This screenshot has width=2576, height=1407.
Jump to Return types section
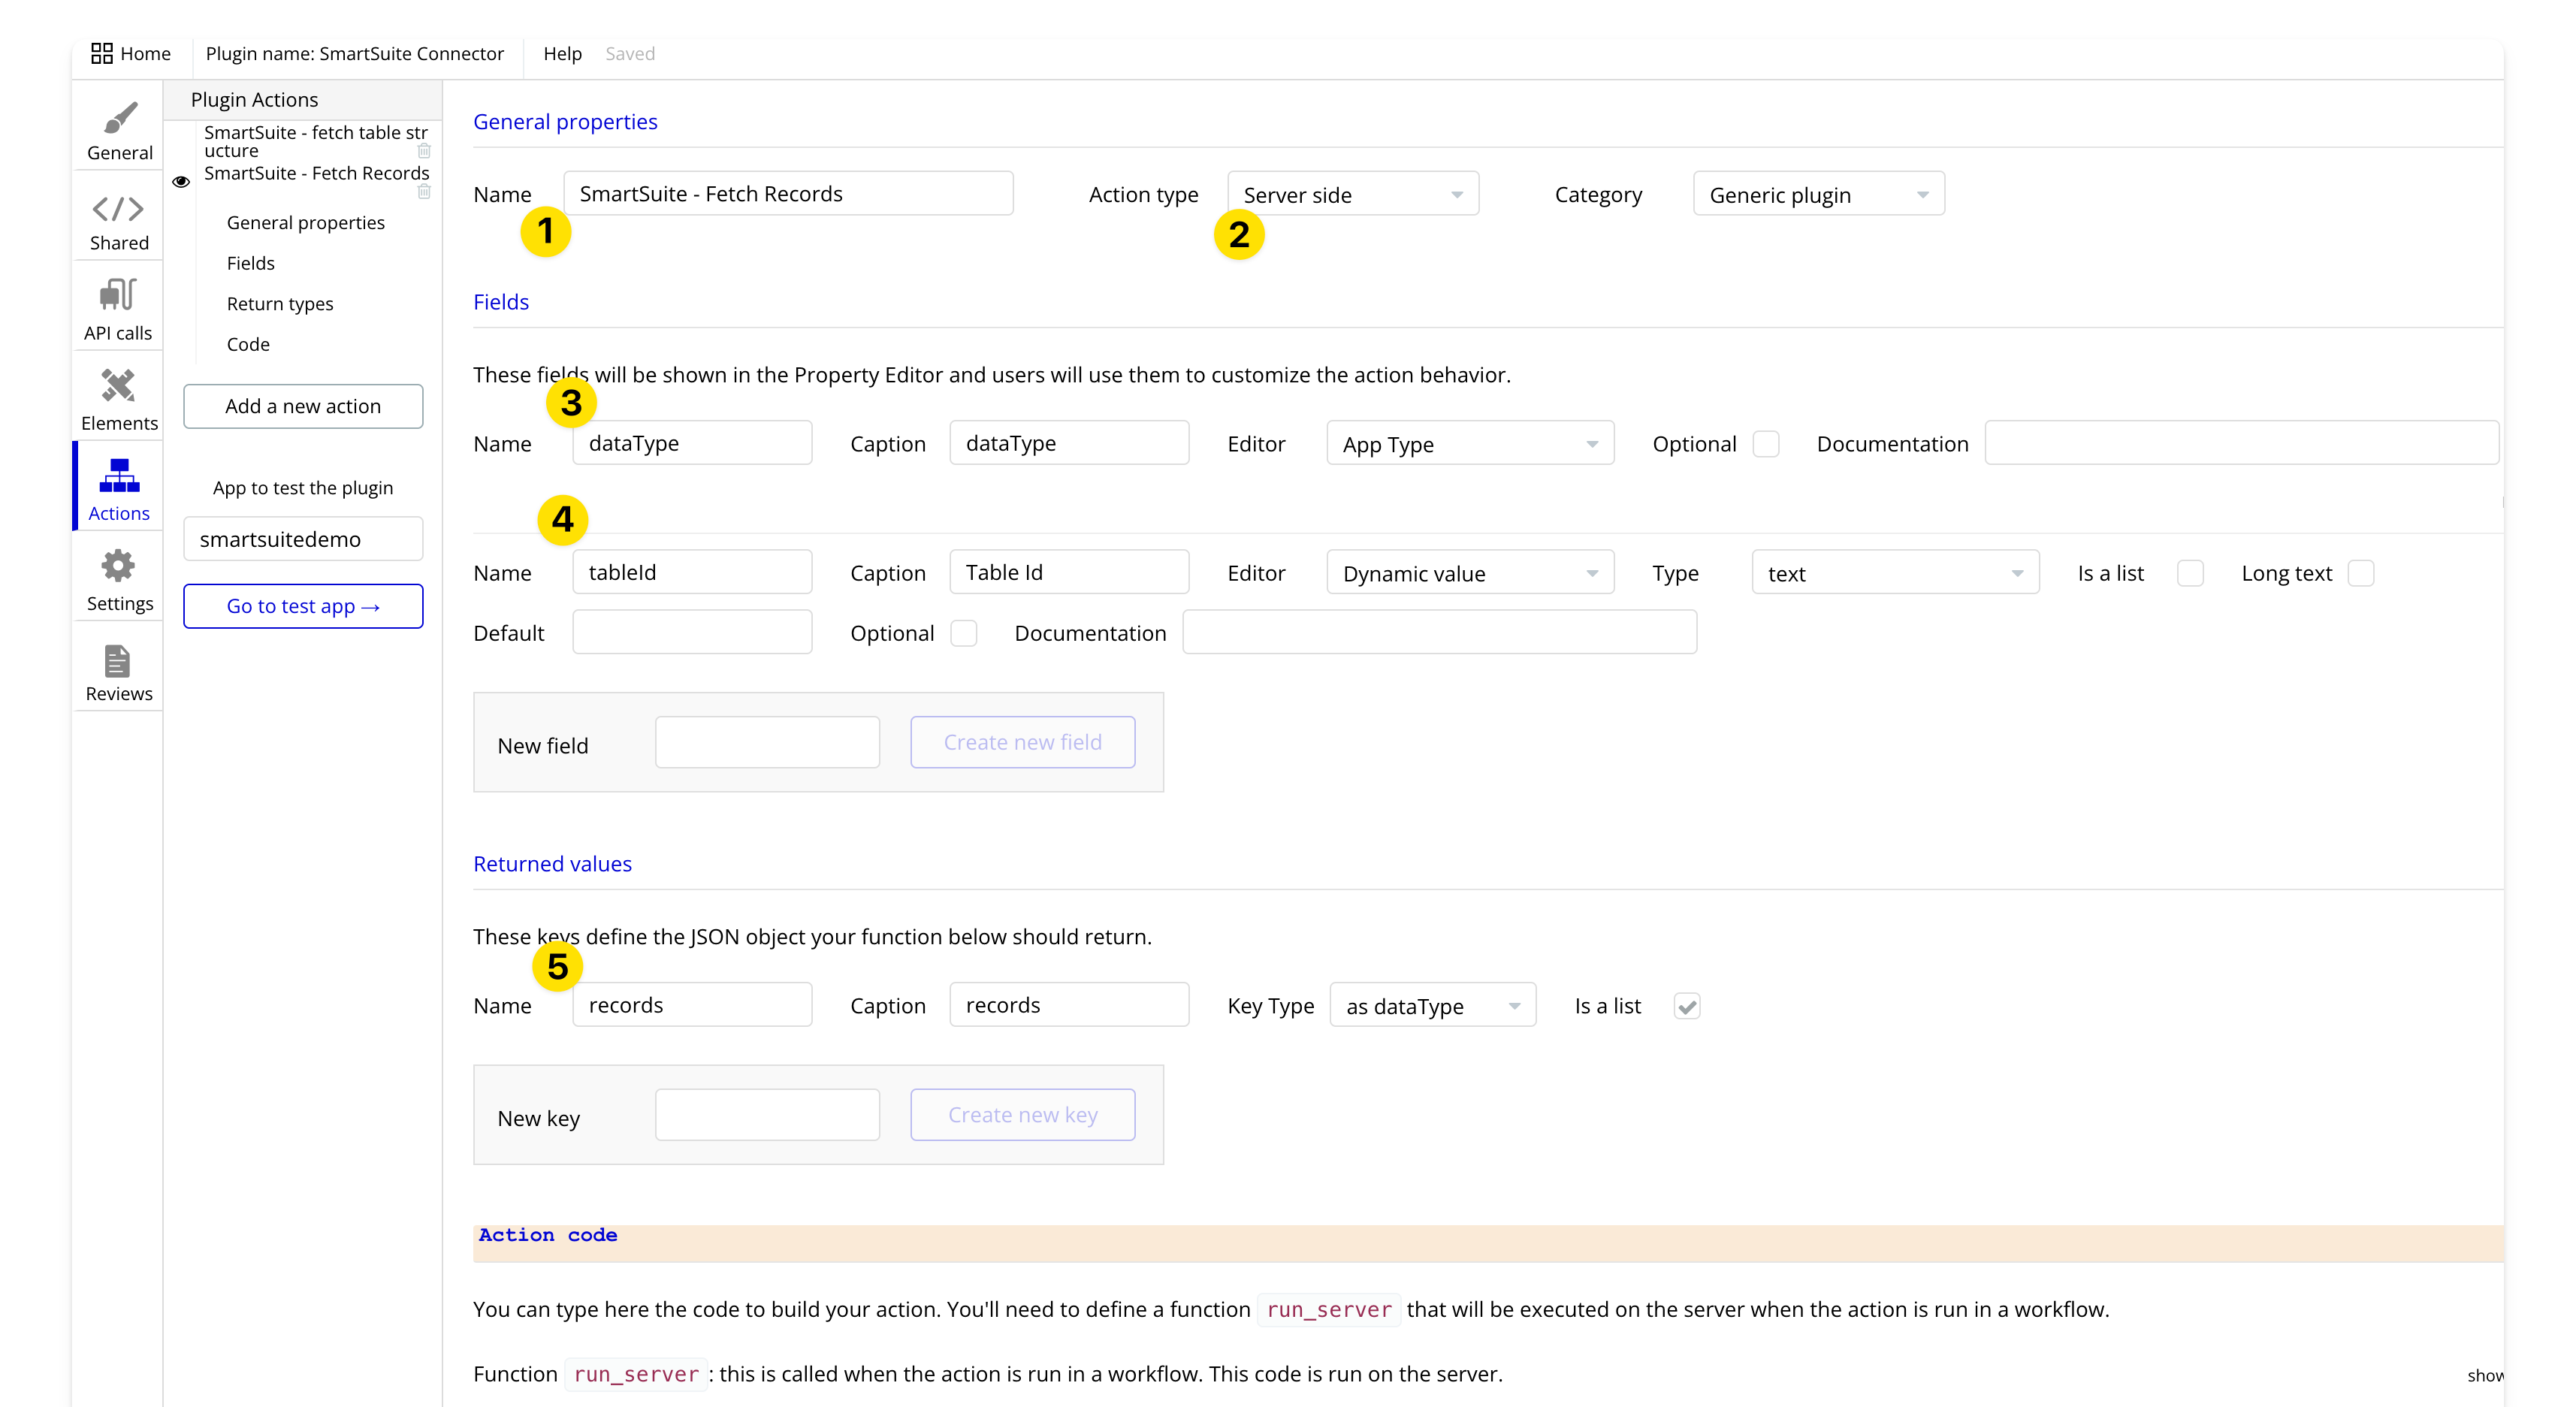280,304
